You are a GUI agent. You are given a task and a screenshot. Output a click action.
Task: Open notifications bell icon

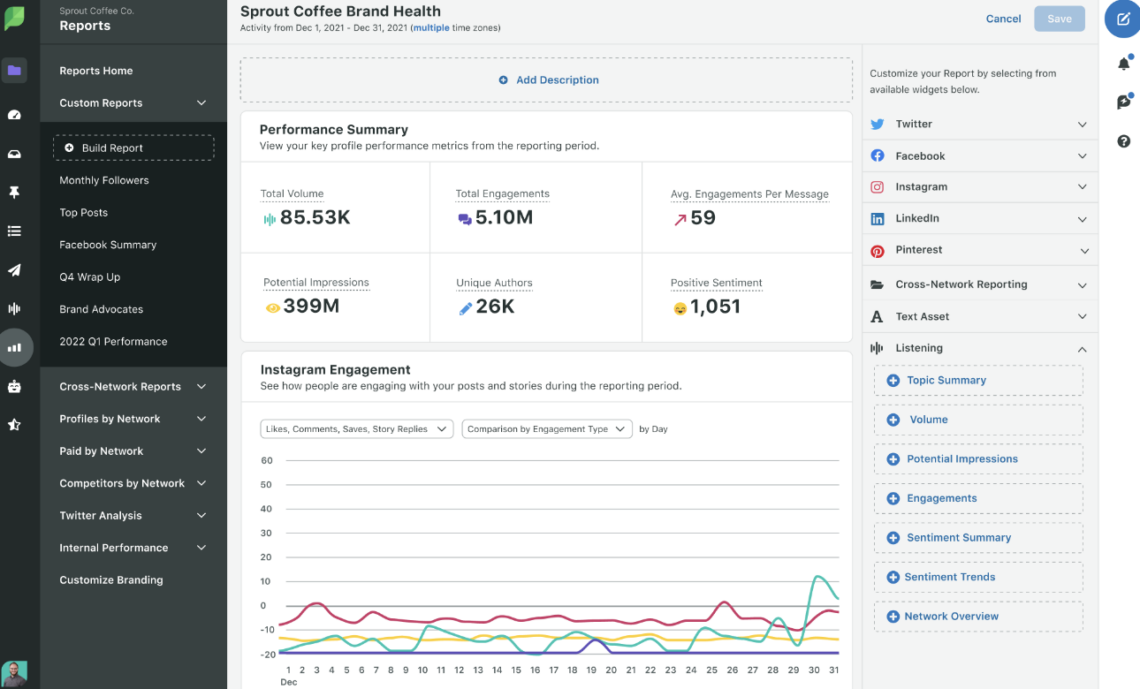coord(1124,63)
